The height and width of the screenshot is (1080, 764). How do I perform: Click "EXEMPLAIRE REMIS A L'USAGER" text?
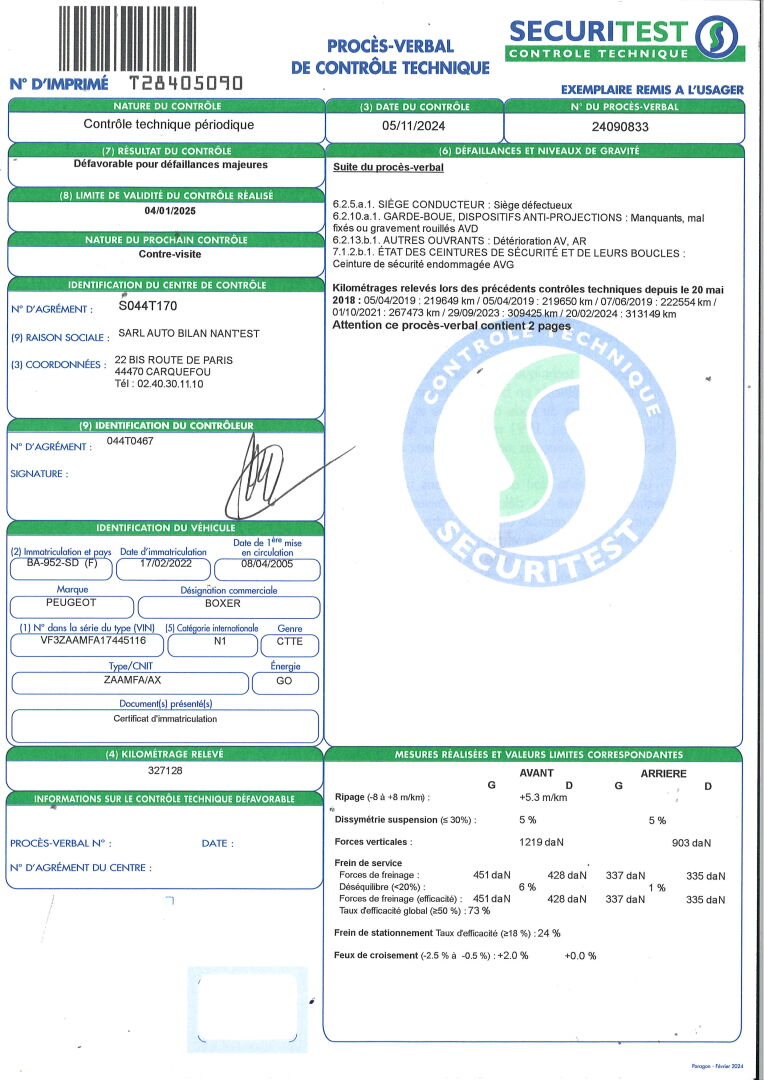point(652,90)
